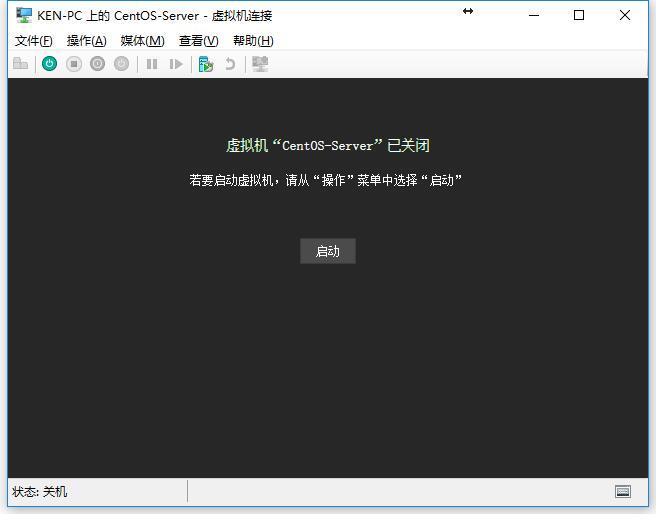Viewport: 656px width, 514px height.
Task: Click the Turn Off stop icon
Action: [x=74, y=64]
